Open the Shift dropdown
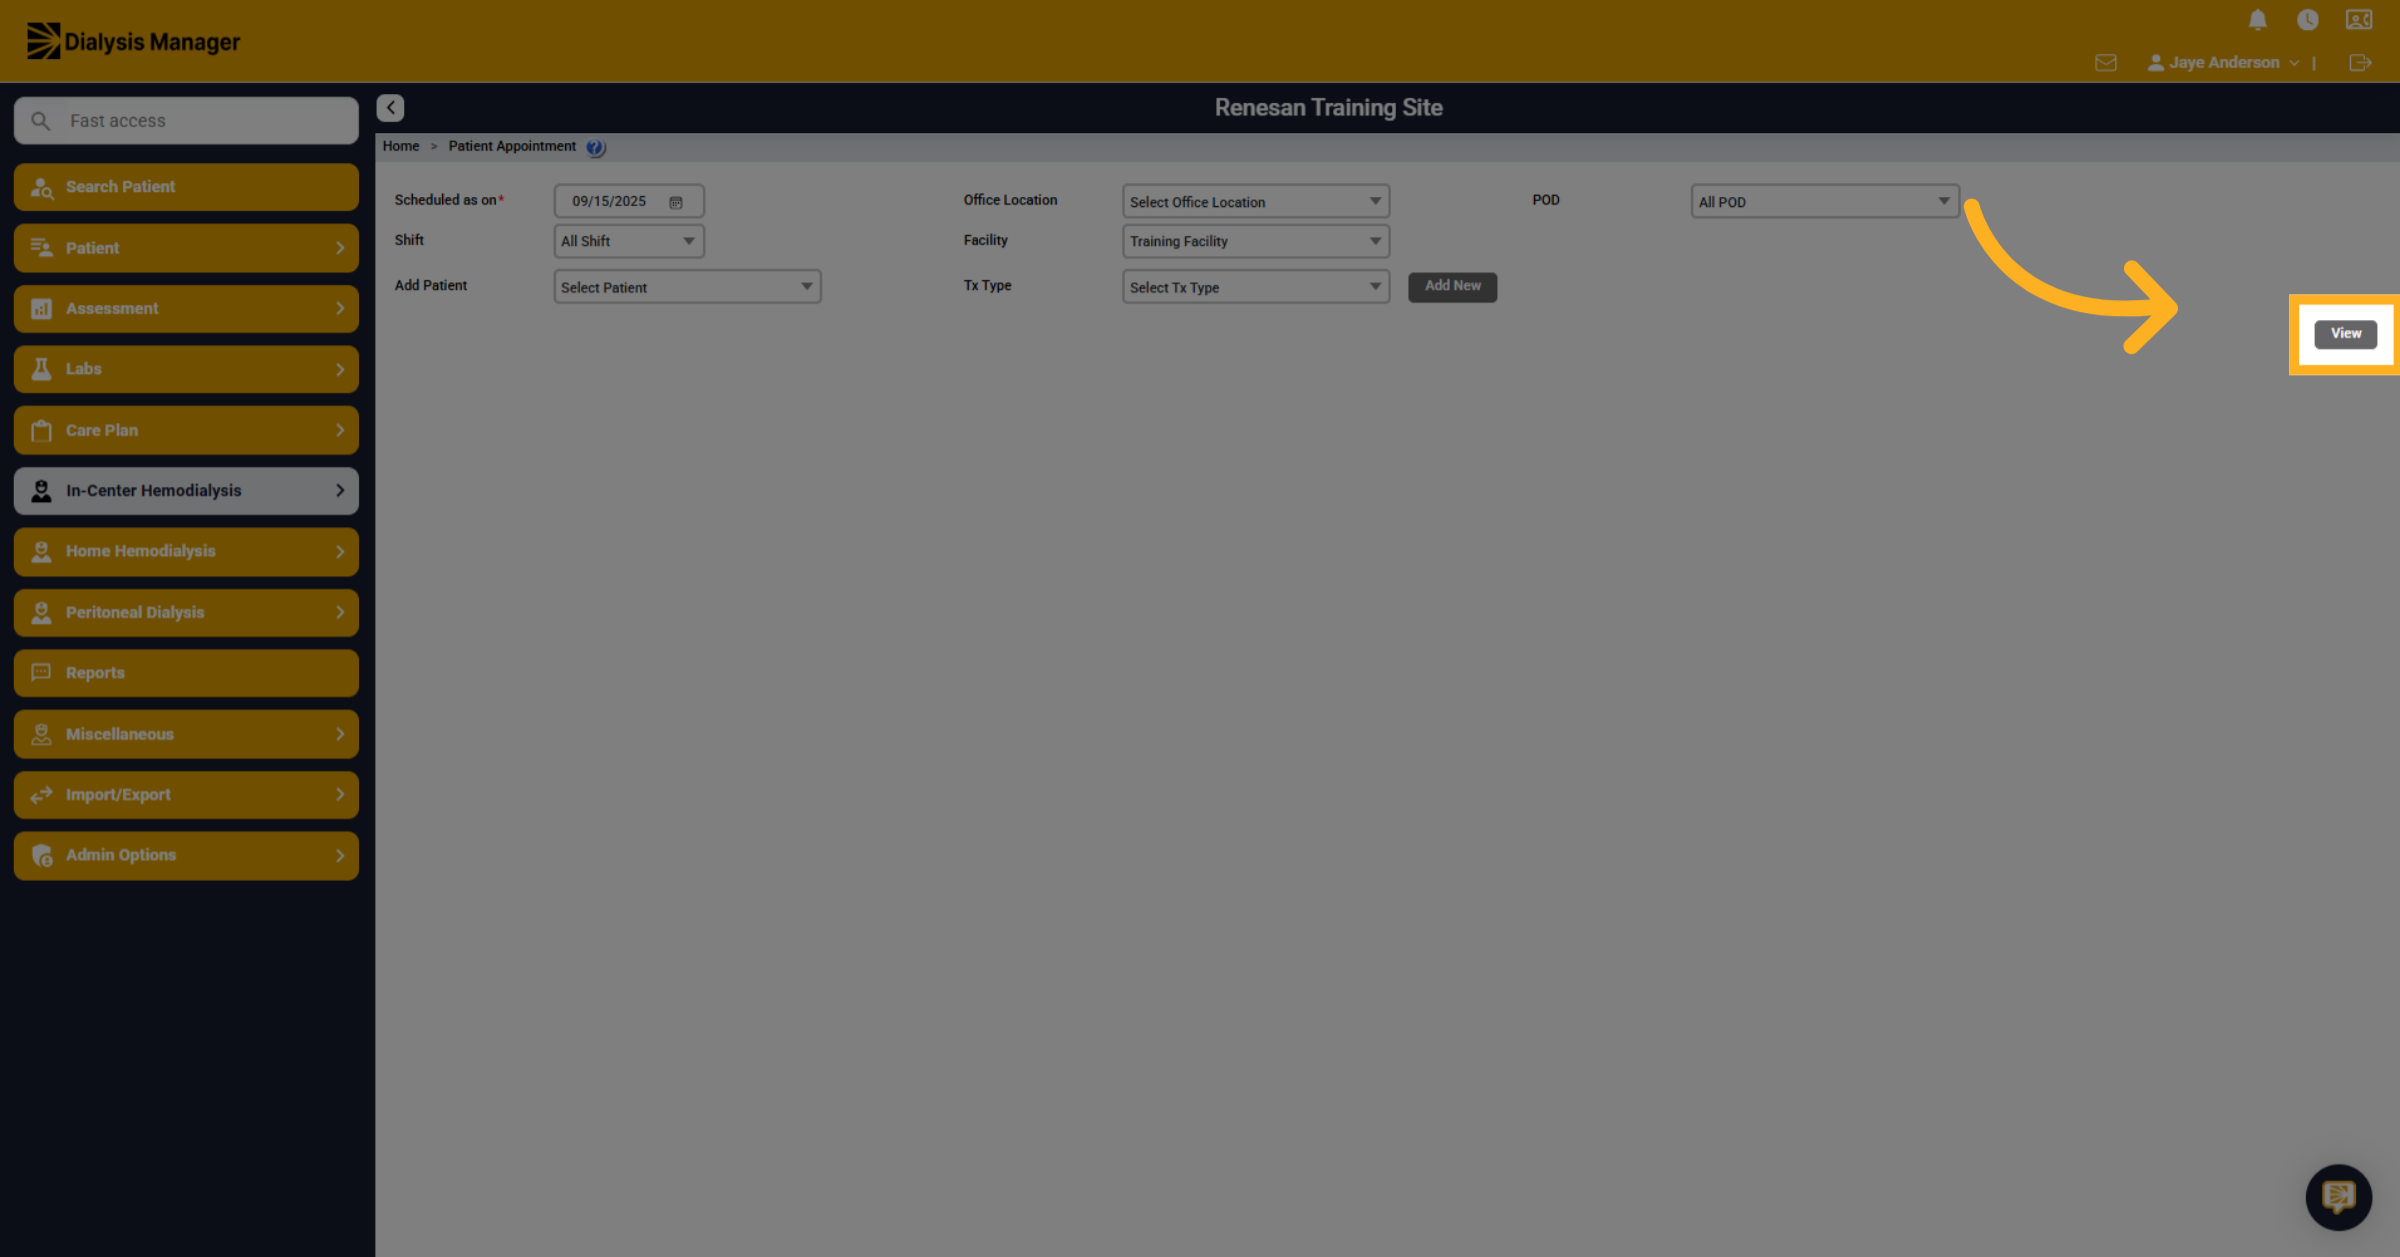 pyautogui.click(x=629, y=241)
